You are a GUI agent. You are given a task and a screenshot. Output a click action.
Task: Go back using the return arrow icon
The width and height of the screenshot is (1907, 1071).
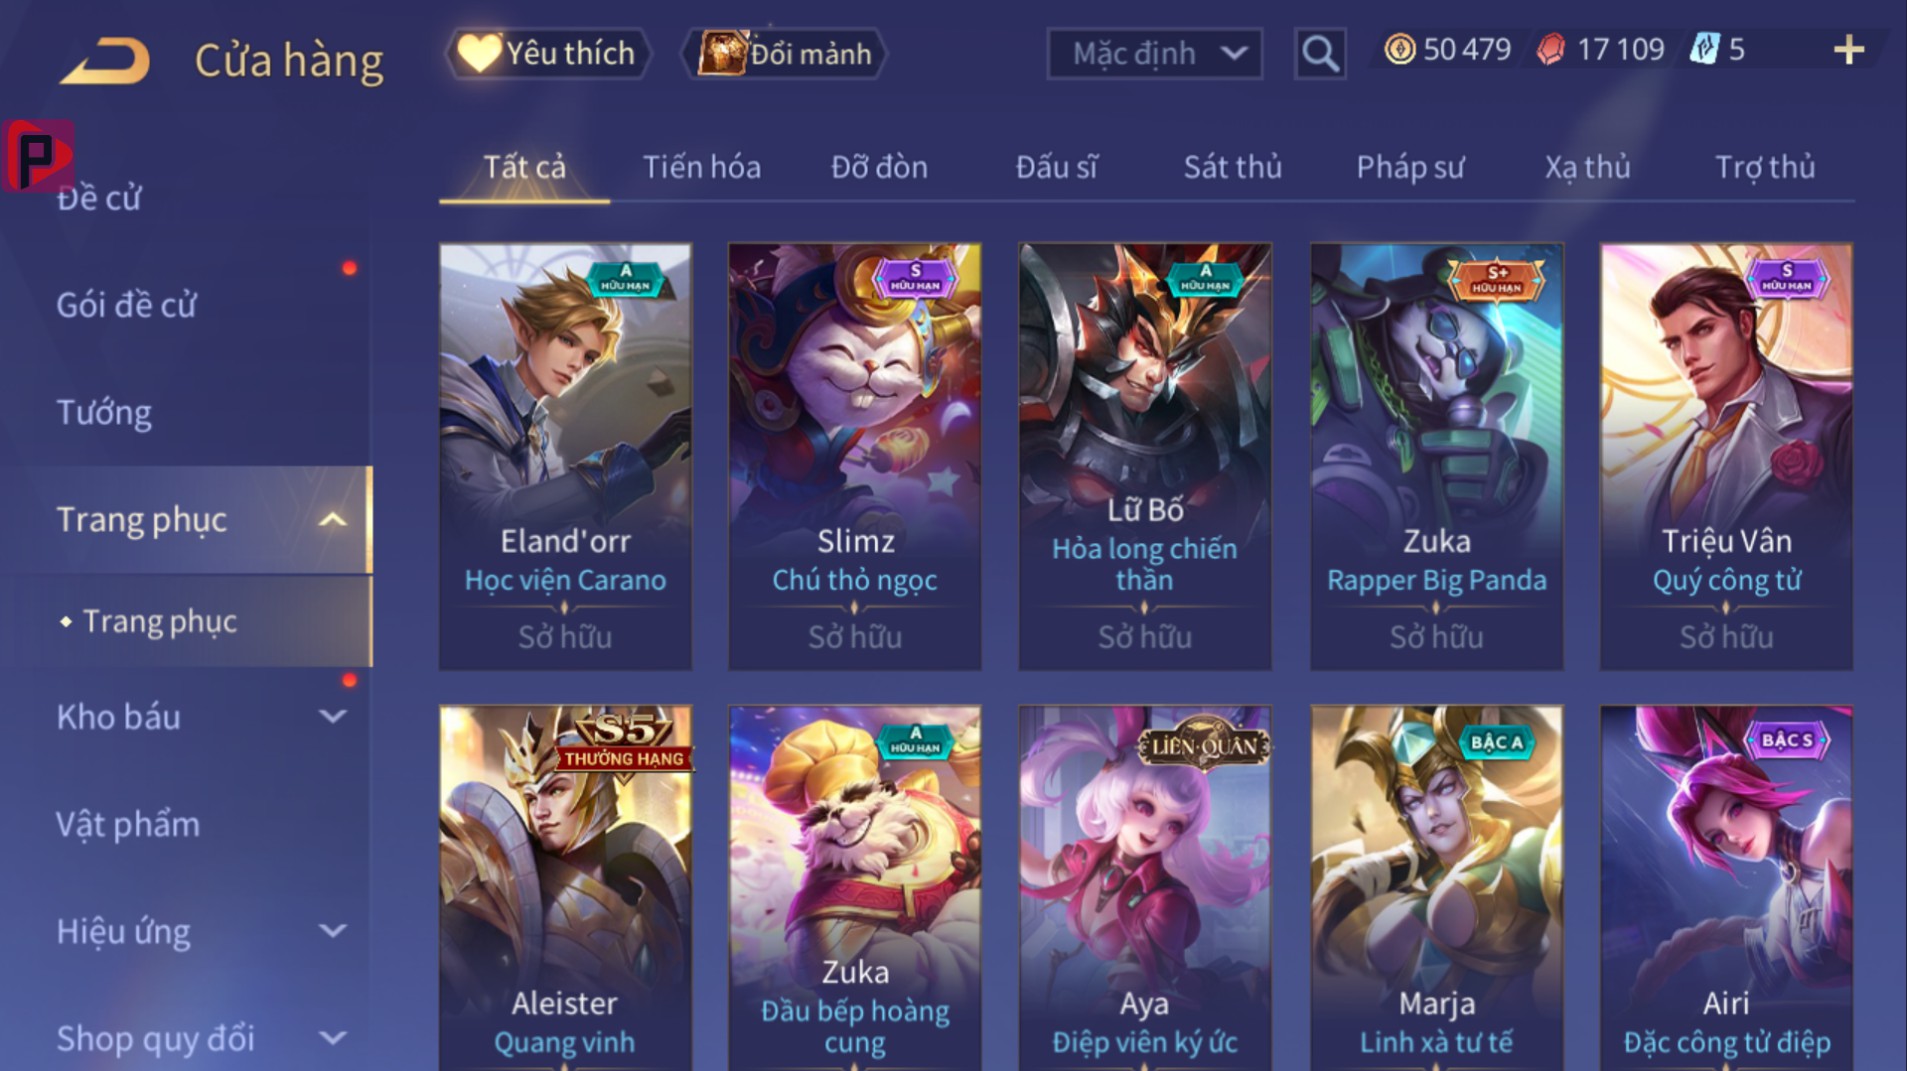pyautogui.click(x=105, y=60)
